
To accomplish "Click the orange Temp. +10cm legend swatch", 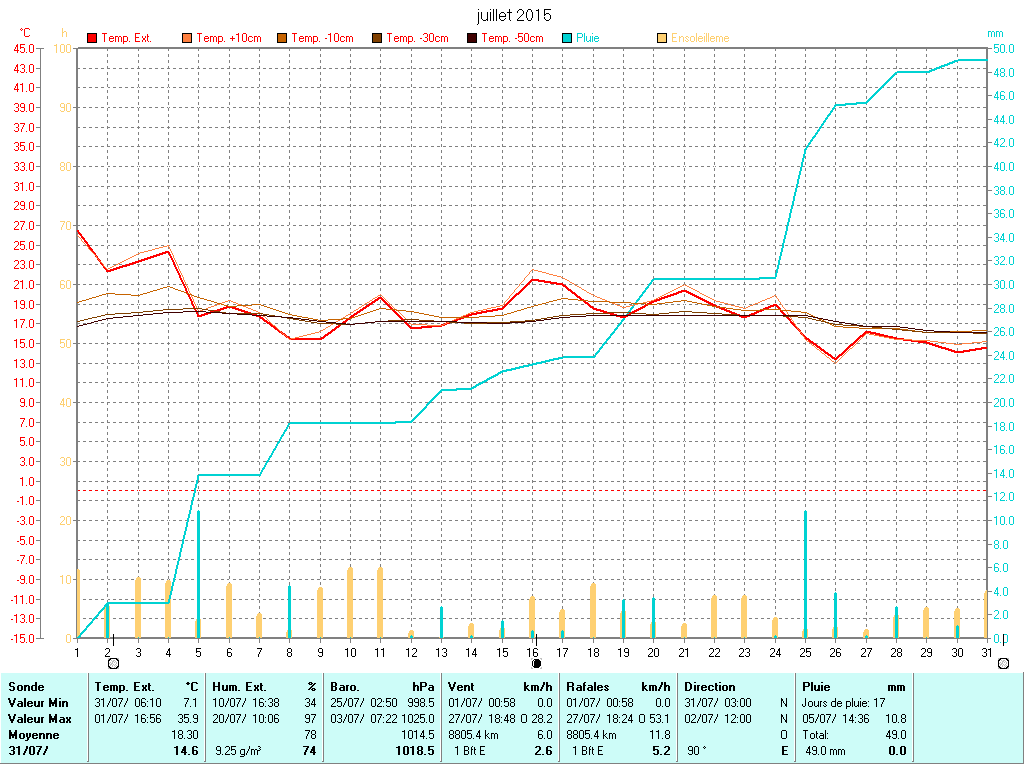I will click(187, 38).
